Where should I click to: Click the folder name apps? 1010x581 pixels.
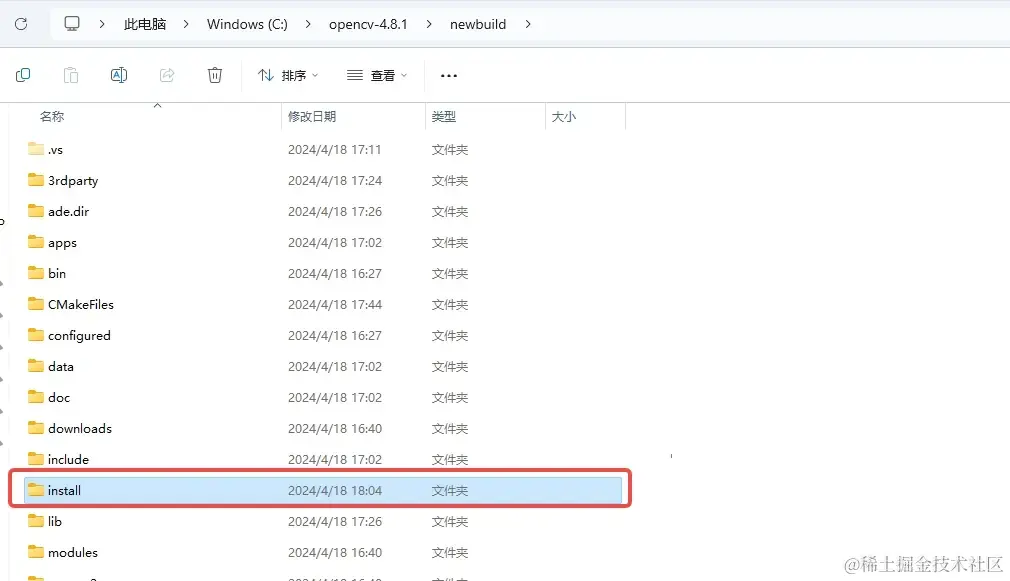coord(62,243)
